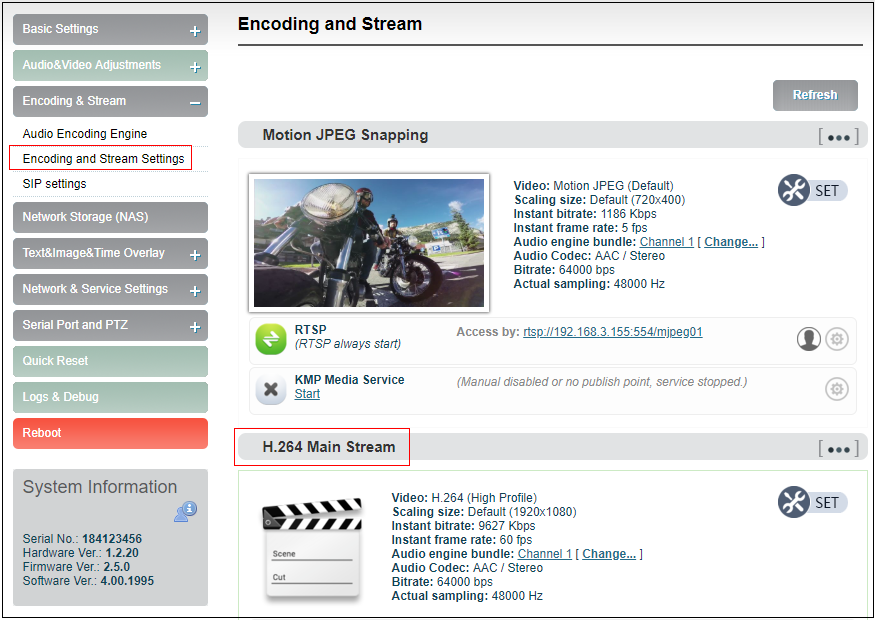Click Start link under KMP Media Service
This screenshot has width=875, height=620.
pyautogui.click(x=307, y=394)
